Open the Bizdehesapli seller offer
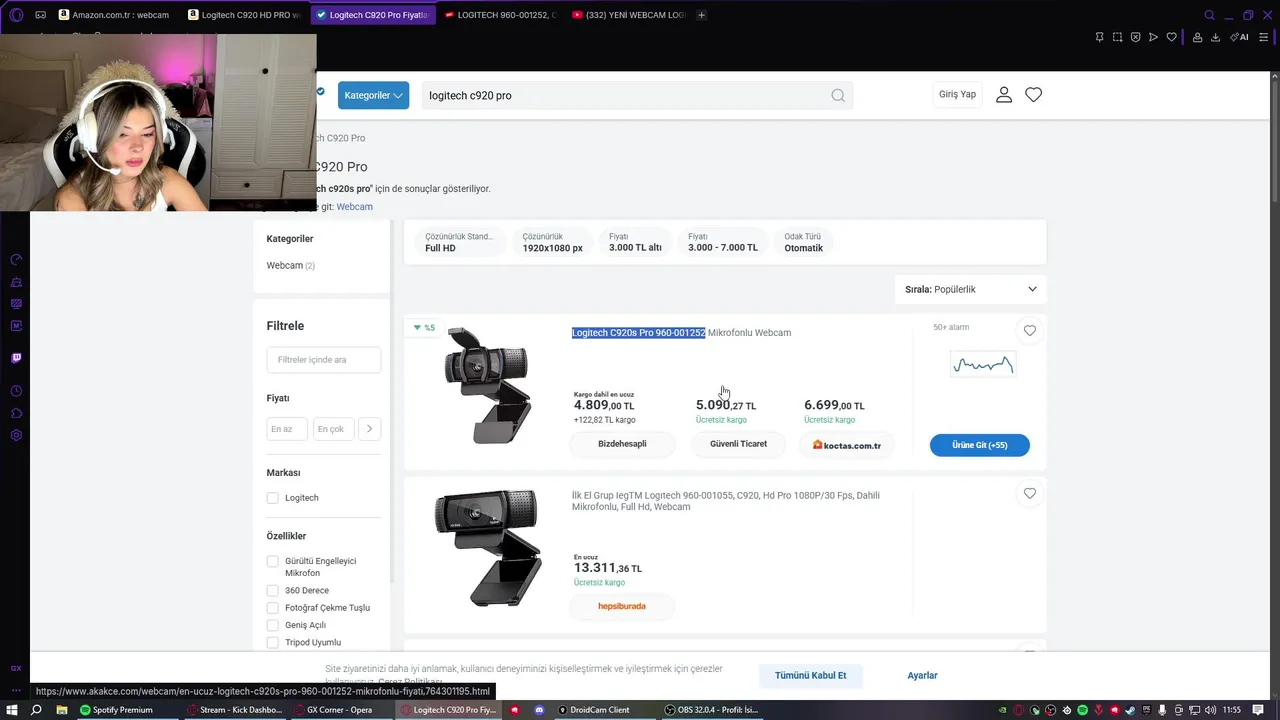 pos(622,444)
